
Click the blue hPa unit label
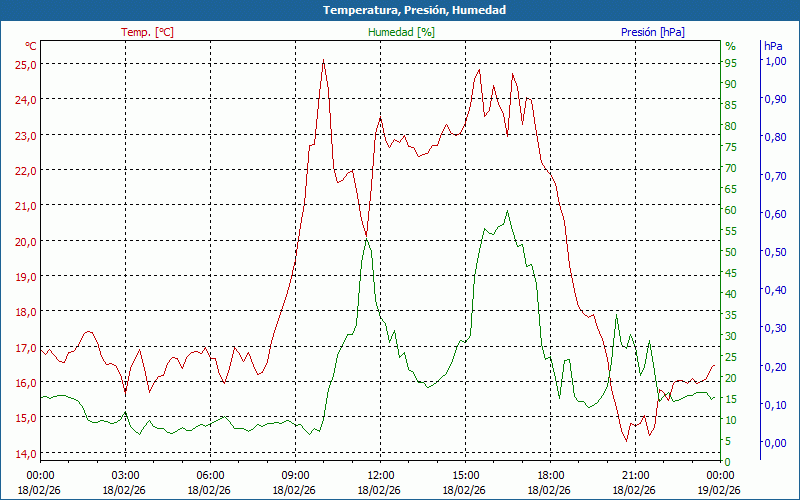773,46
